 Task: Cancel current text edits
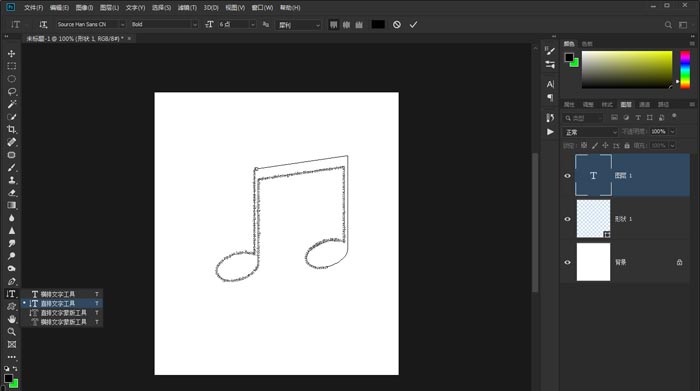click(397, 25)
